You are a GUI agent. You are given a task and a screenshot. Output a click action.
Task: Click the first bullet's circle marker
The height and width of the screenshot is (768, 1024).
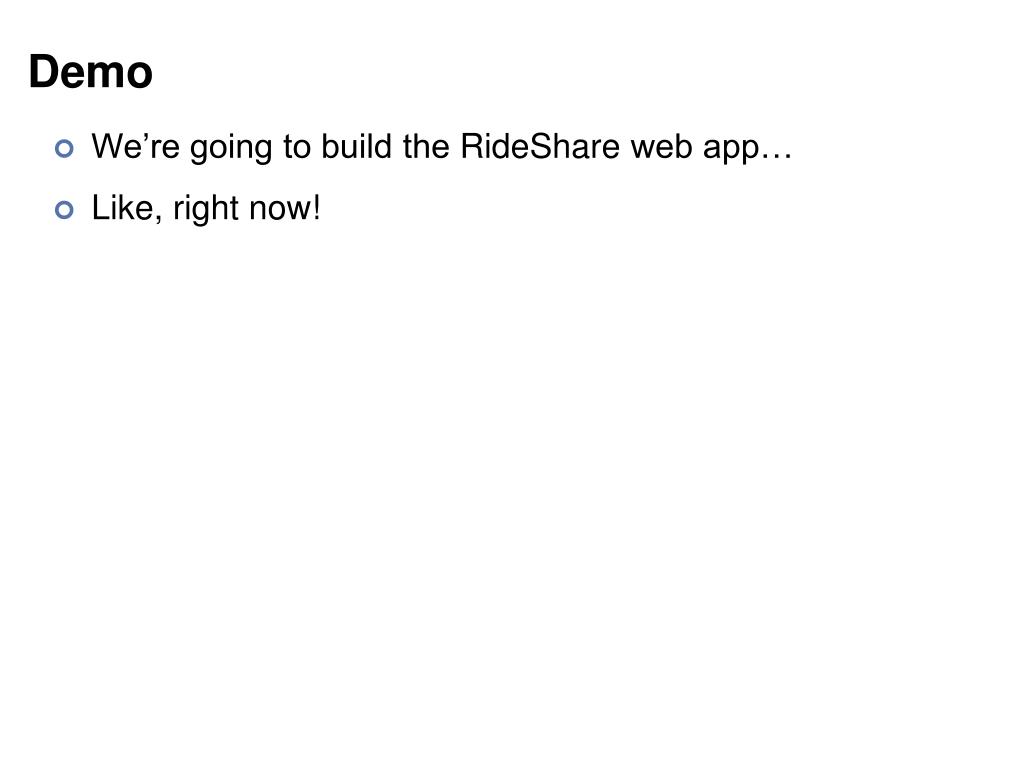(x=64, y=149)
